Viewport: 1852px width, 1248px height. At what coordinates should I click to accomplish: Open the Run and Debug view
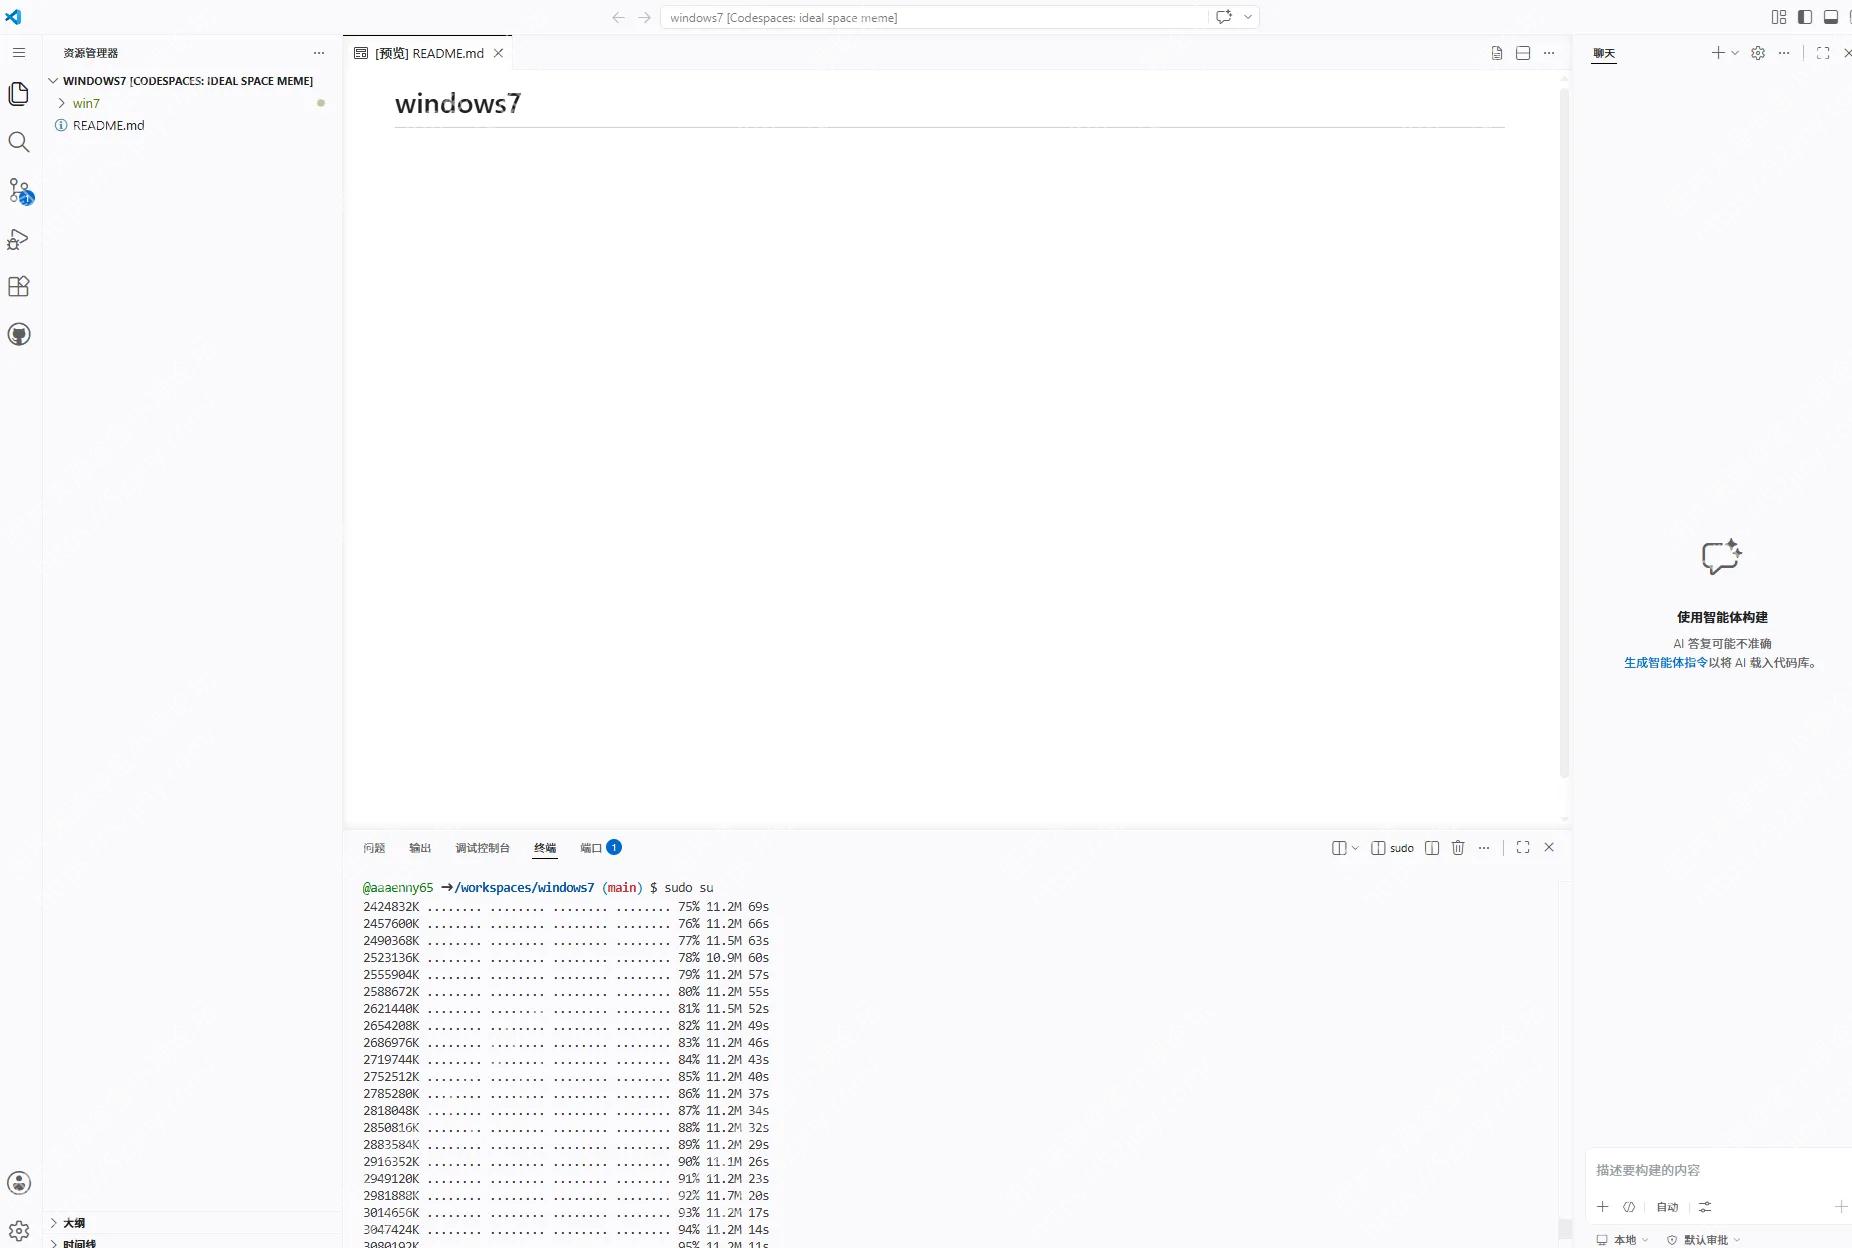18,239
